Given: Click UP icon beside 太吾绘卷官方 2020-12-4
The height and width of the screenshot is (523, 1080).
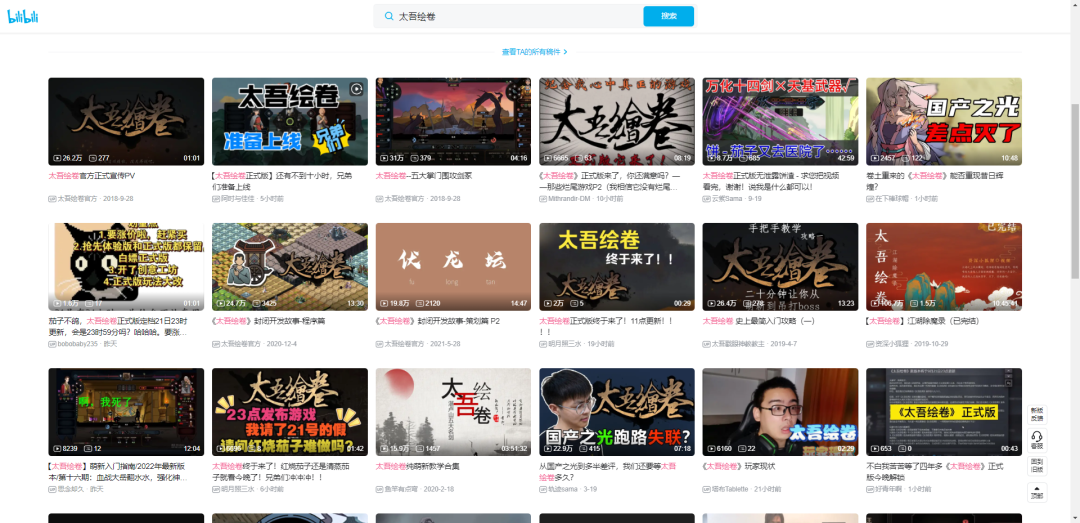Looking at the screenshot, I should tap(216, 344).
